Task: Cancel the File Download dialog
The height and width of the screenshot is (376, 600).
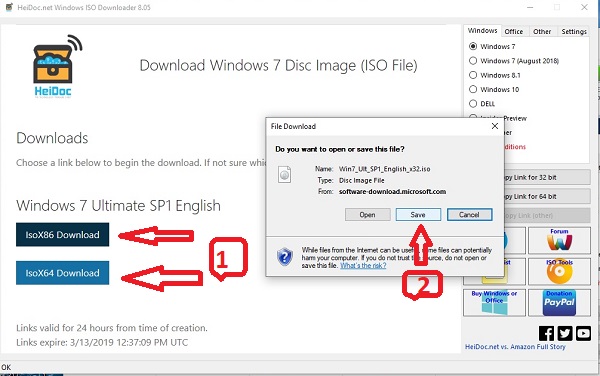Action: (470, 215)
